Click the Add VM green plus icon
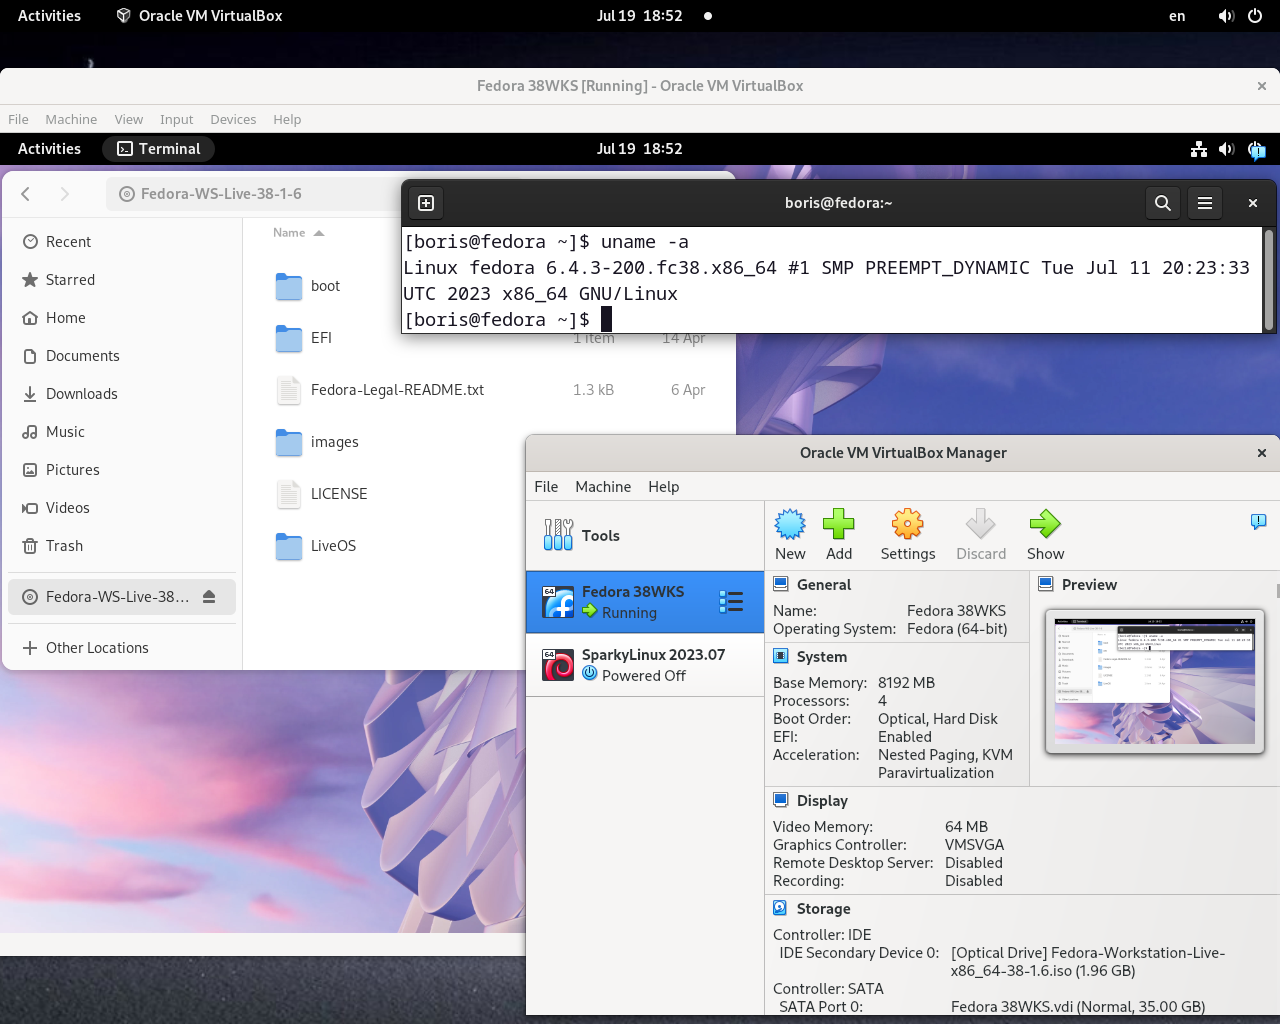Viewport: 1280px width, 1024px height. [838, 524]
